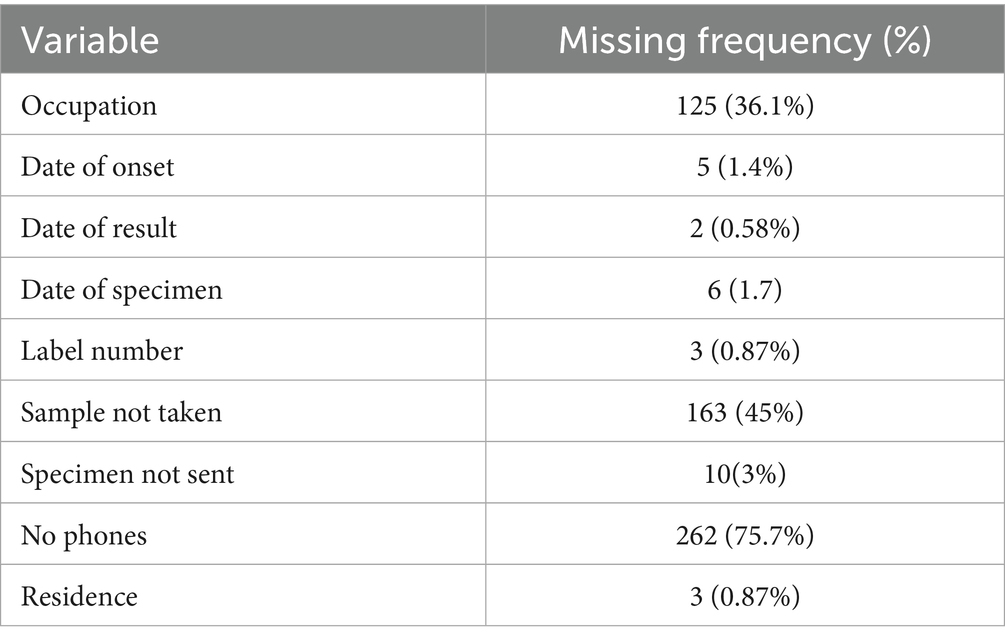Select the Sample not taken cell
The image size is (1005, 644).
pos(121,412)
